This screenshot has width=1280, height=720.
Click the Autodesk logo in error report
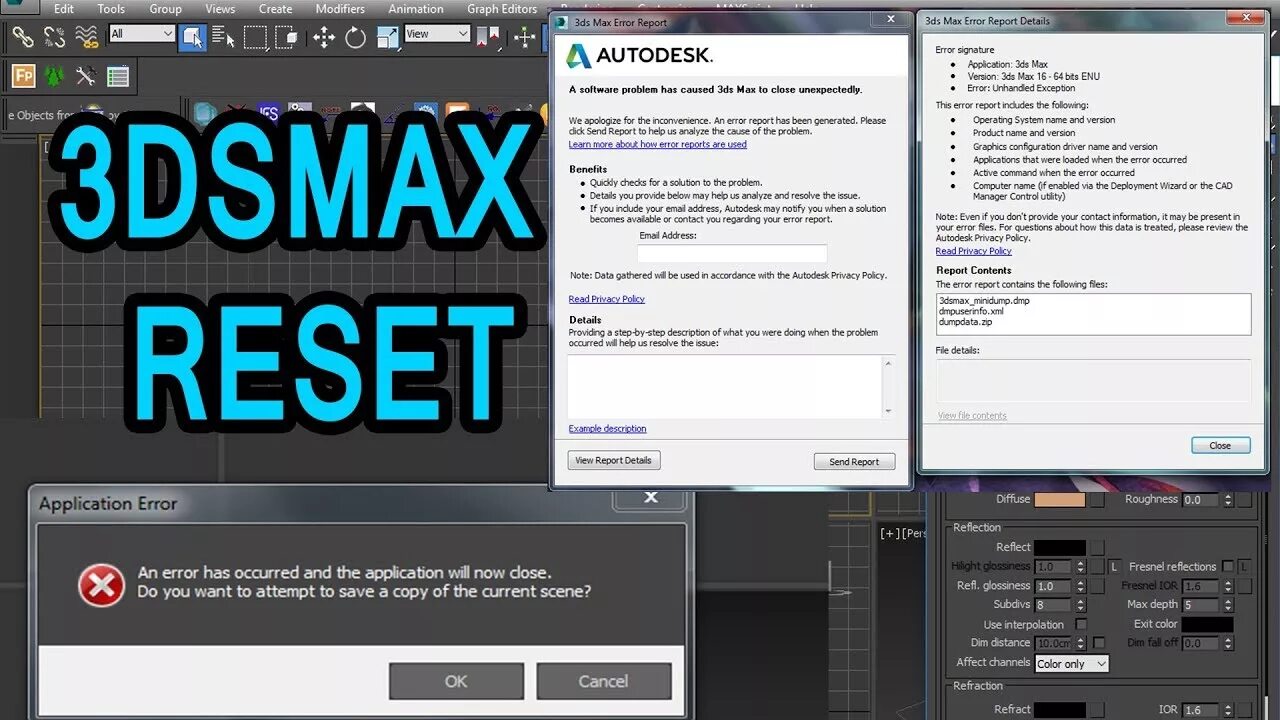point(640,56)
